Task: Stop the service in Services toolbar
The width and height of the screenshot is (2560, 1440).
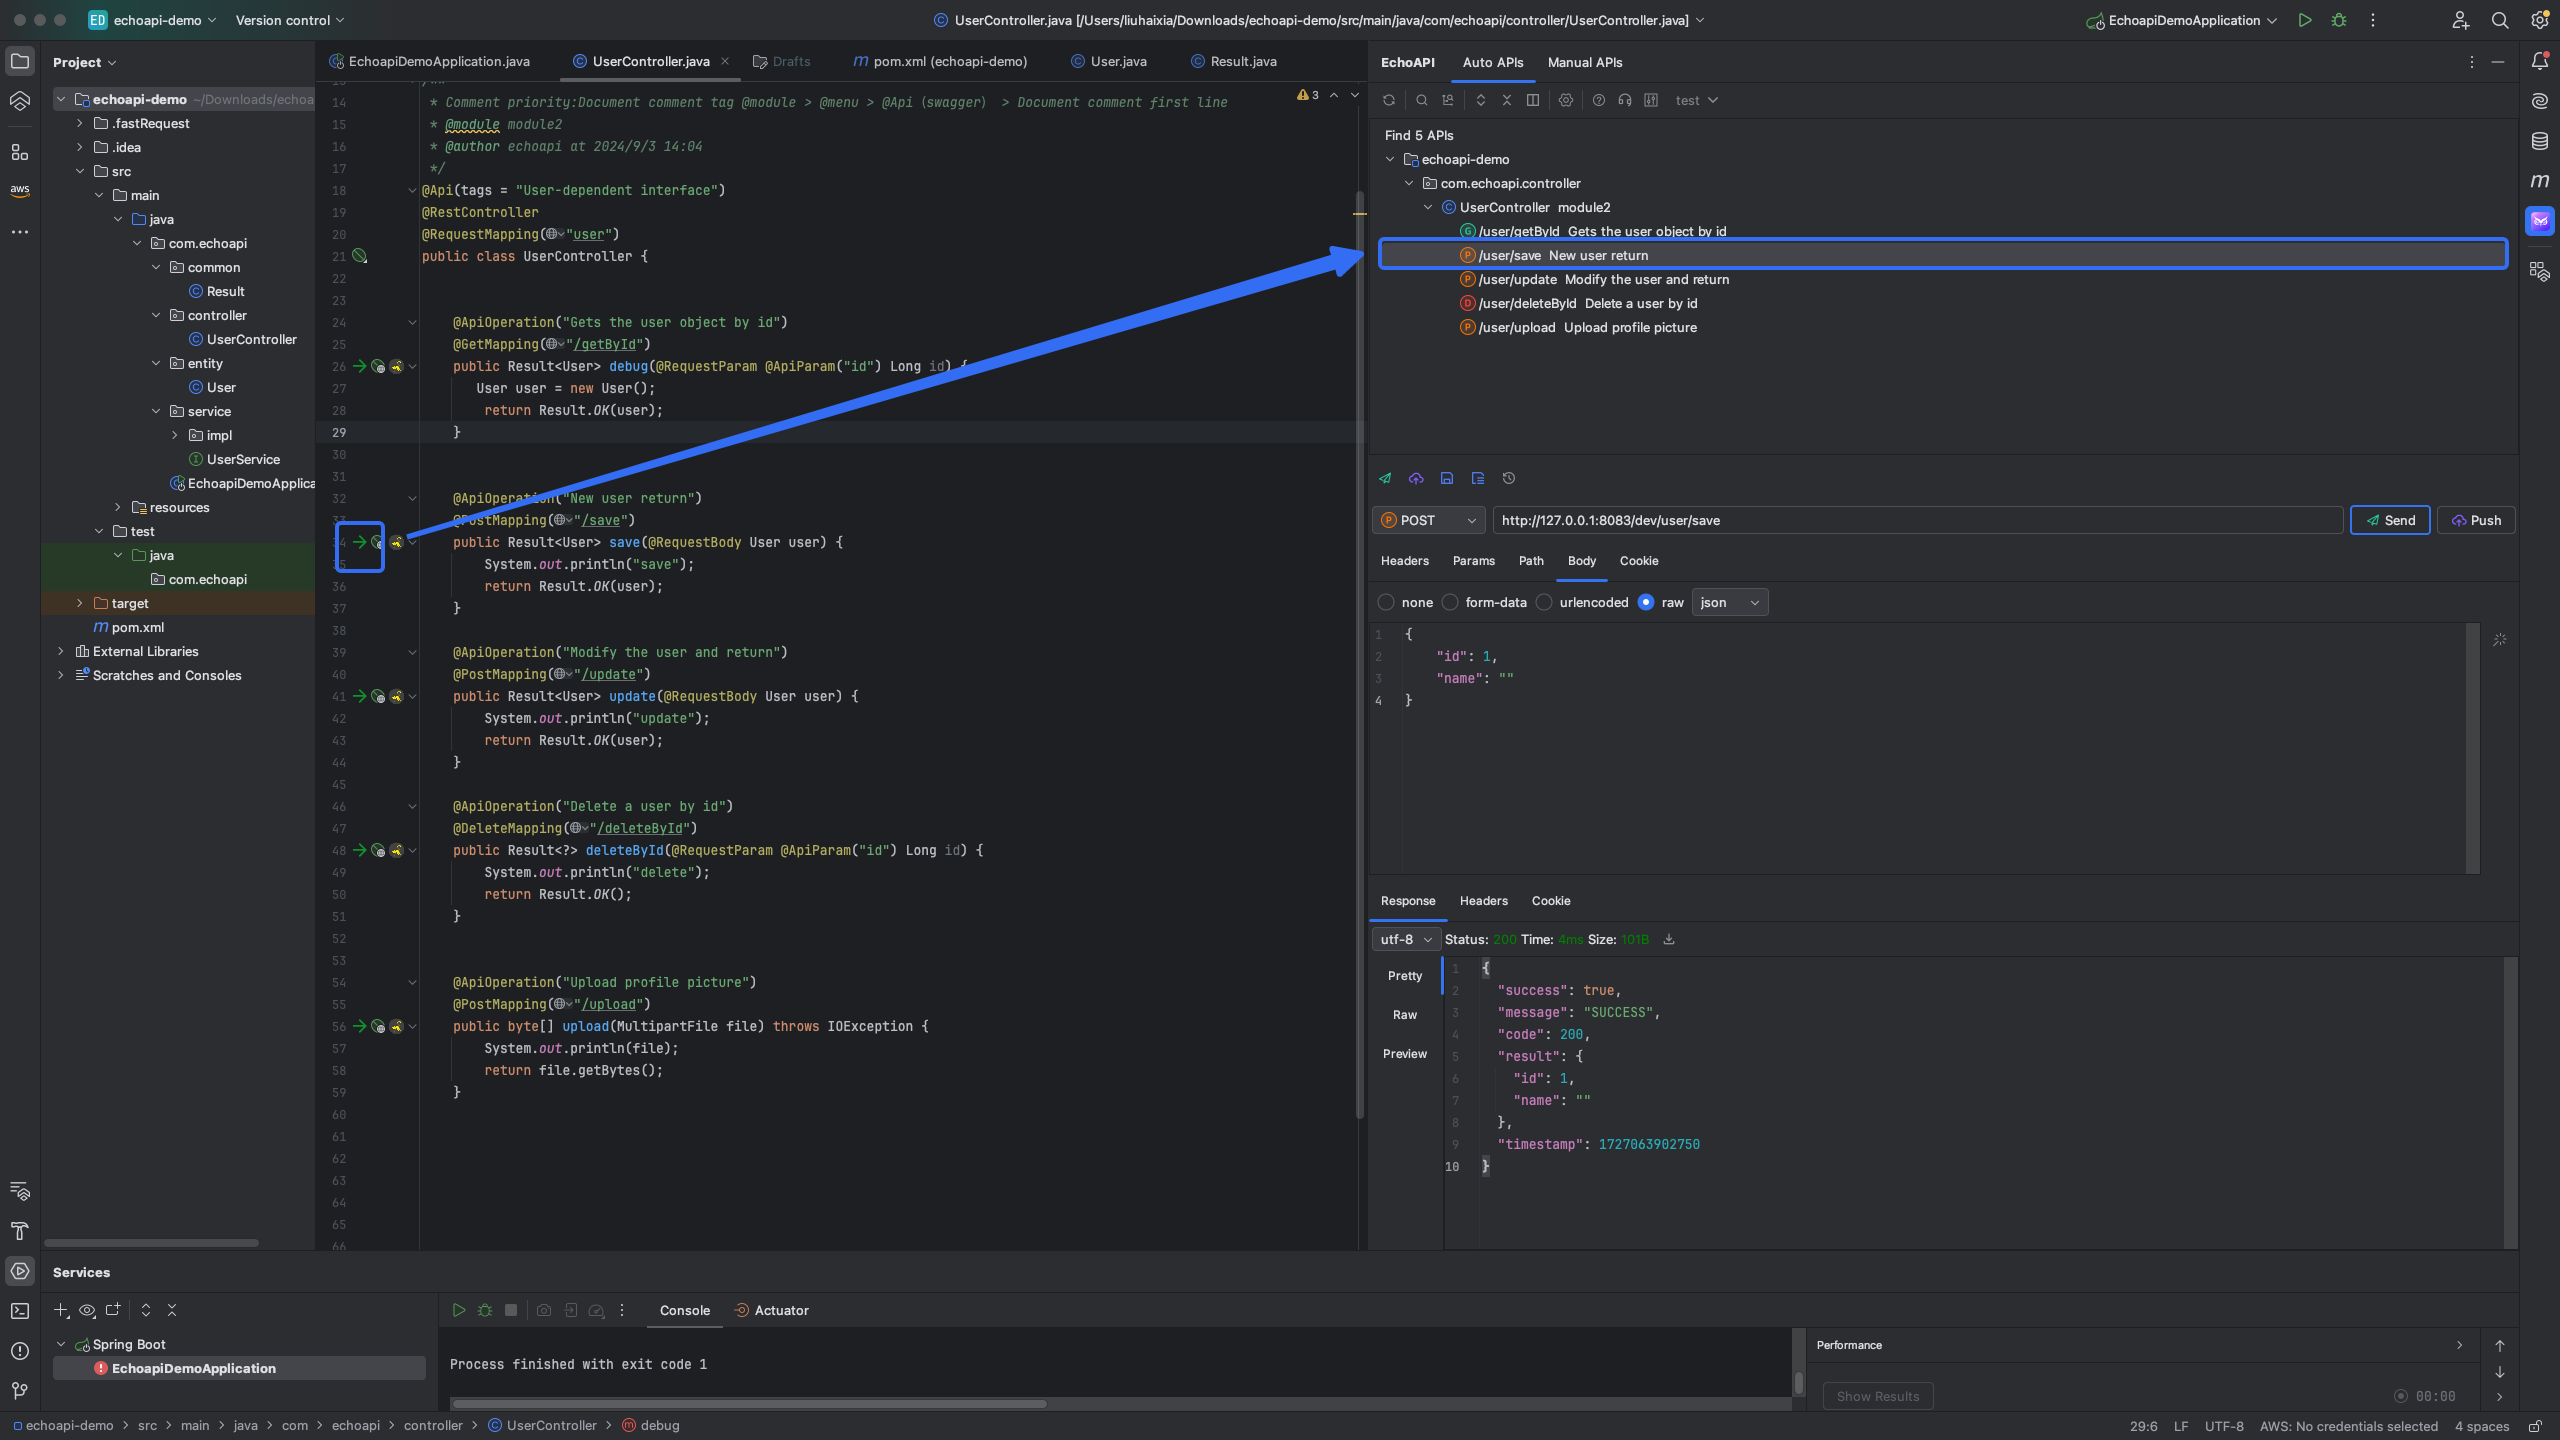Action: 511,1310
